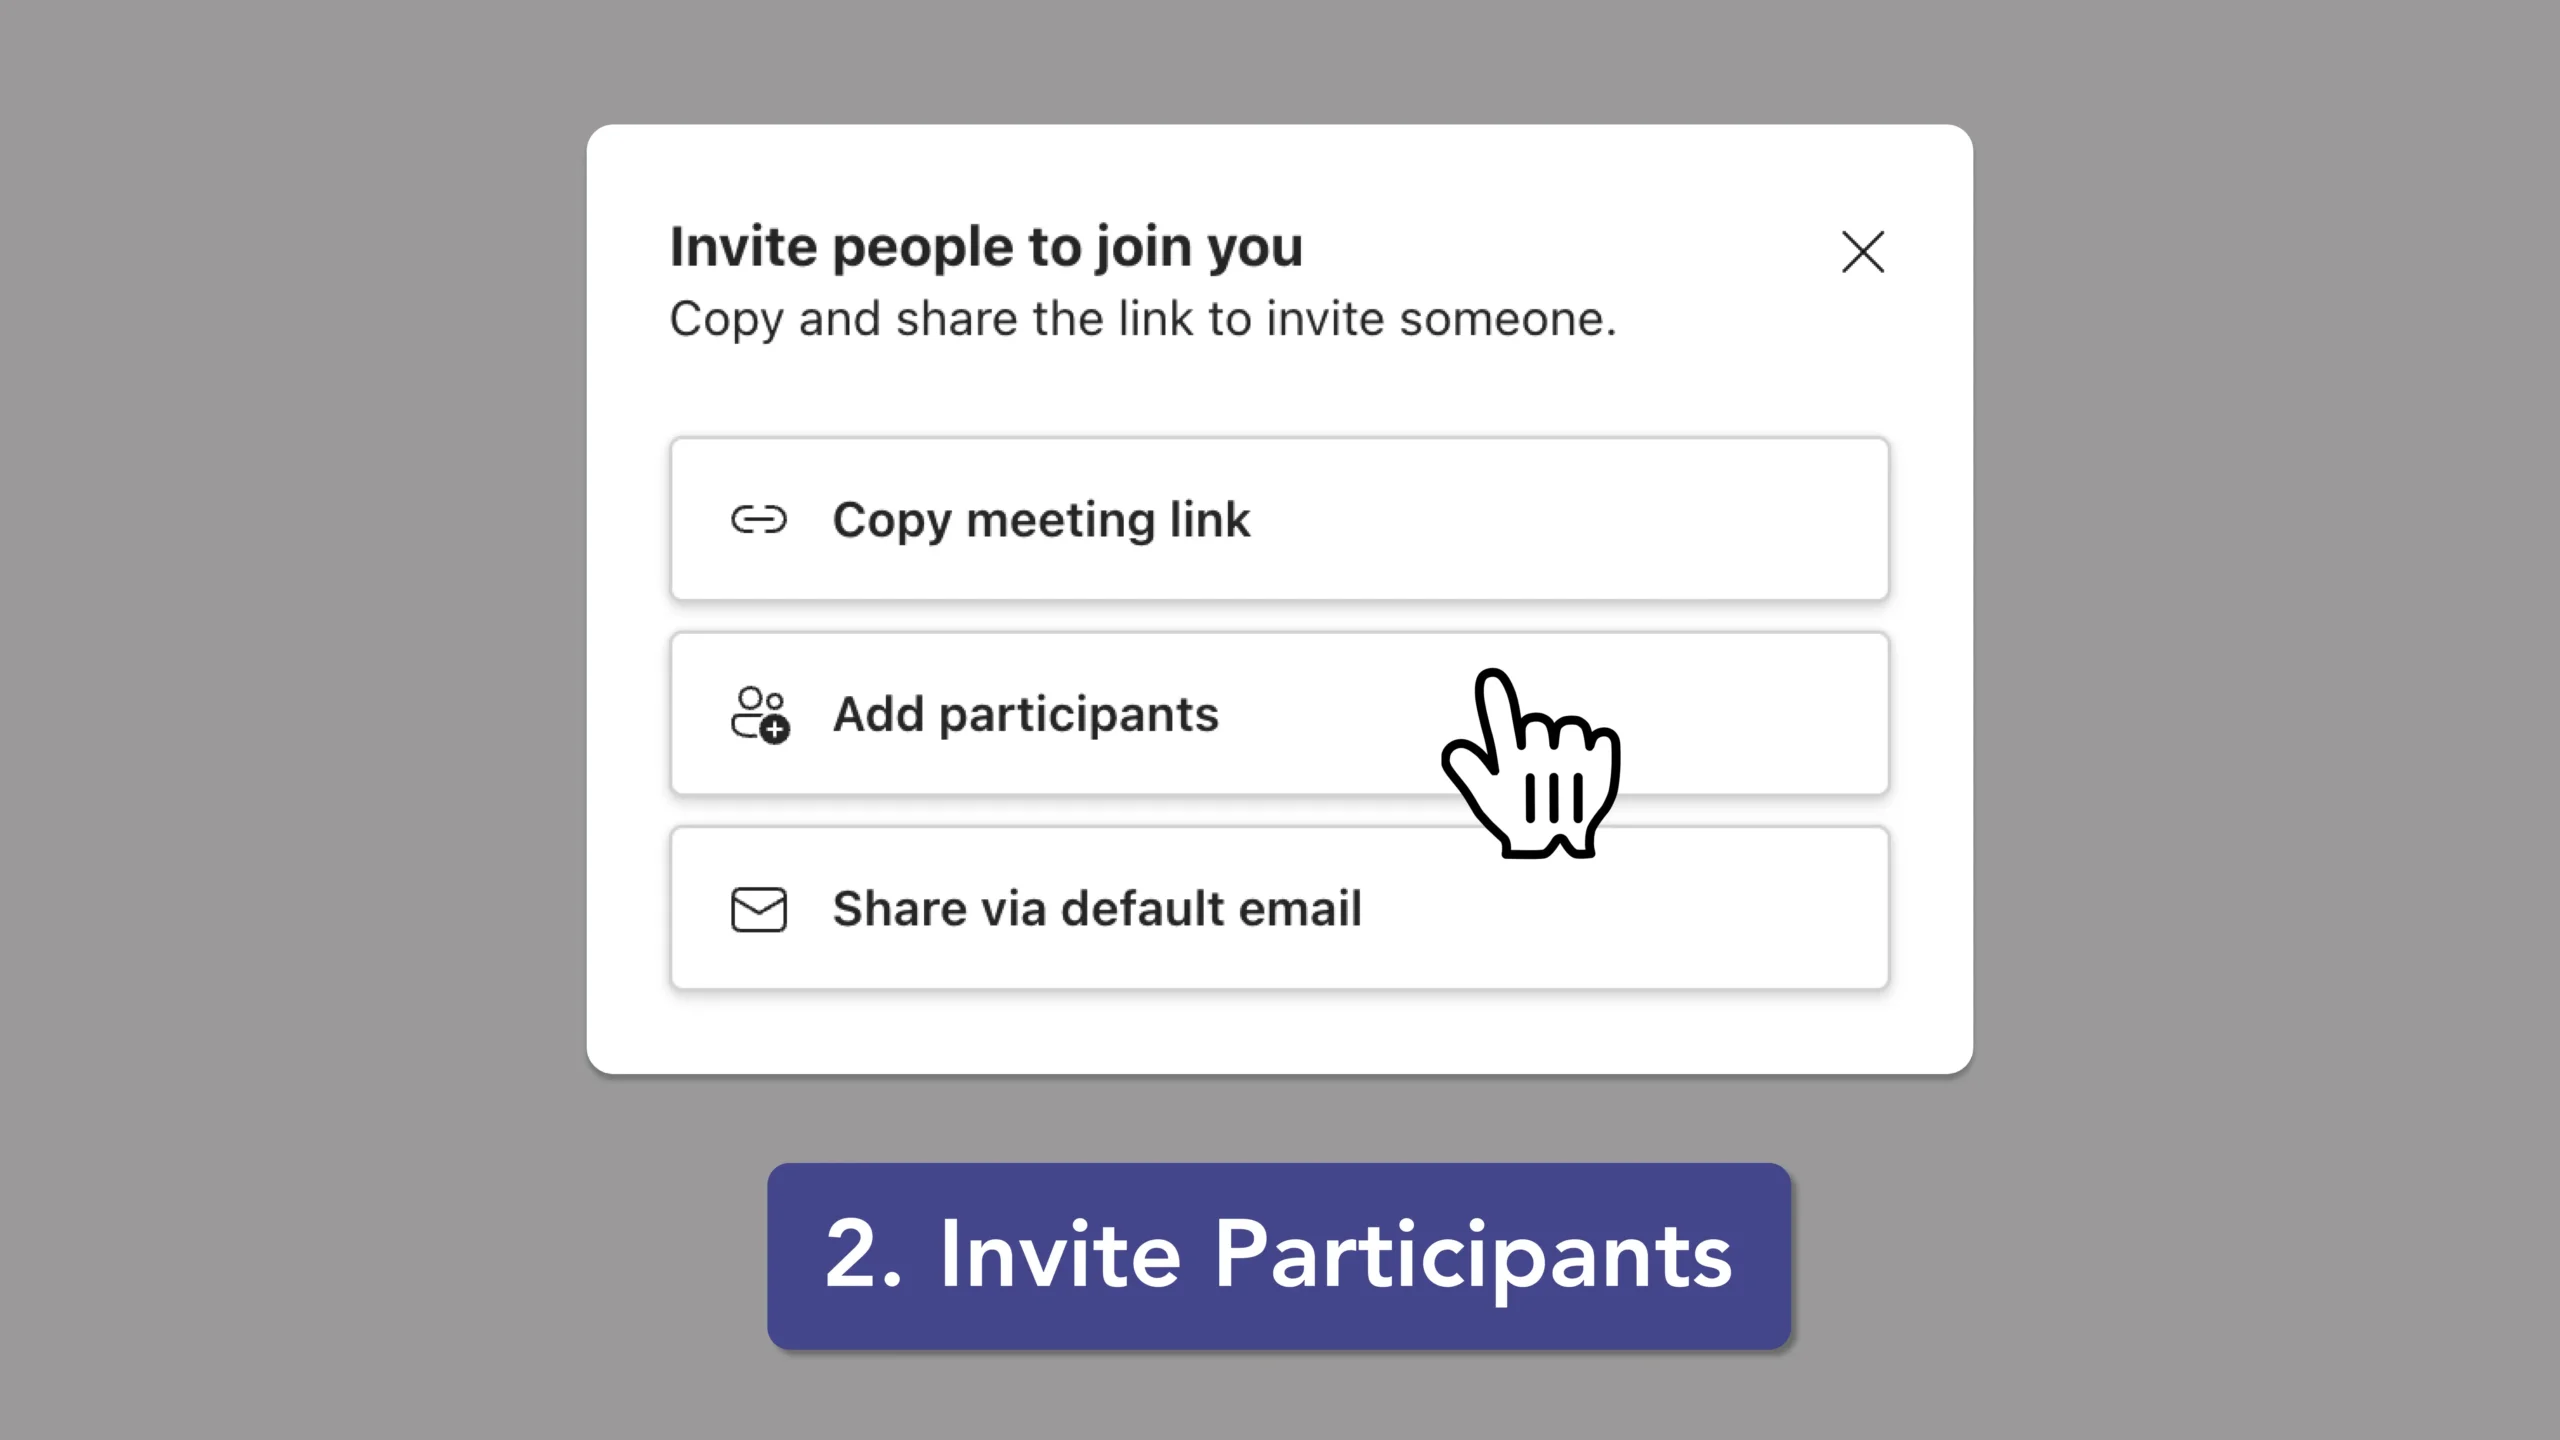Image resolution: width=2560 pixels, height=1440 pixels.
Task: Click the "Share via default email" label text
Action: (x=1097, y=909)
